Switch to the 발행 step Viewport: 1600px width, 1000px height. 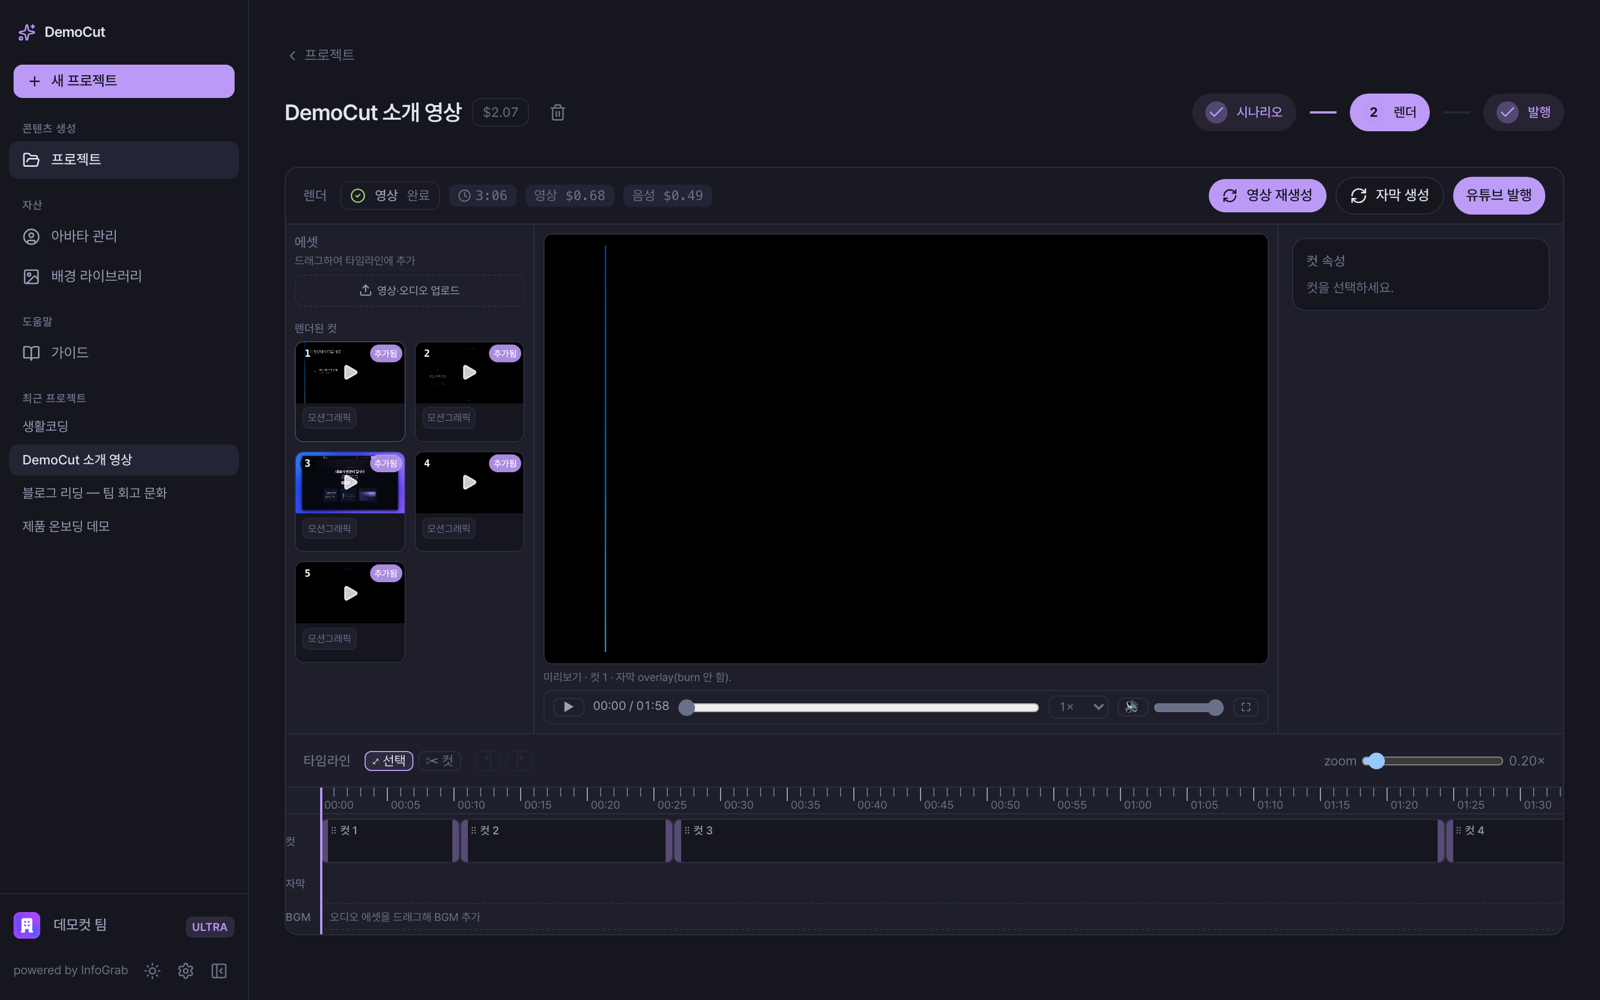coord(1524,112)
